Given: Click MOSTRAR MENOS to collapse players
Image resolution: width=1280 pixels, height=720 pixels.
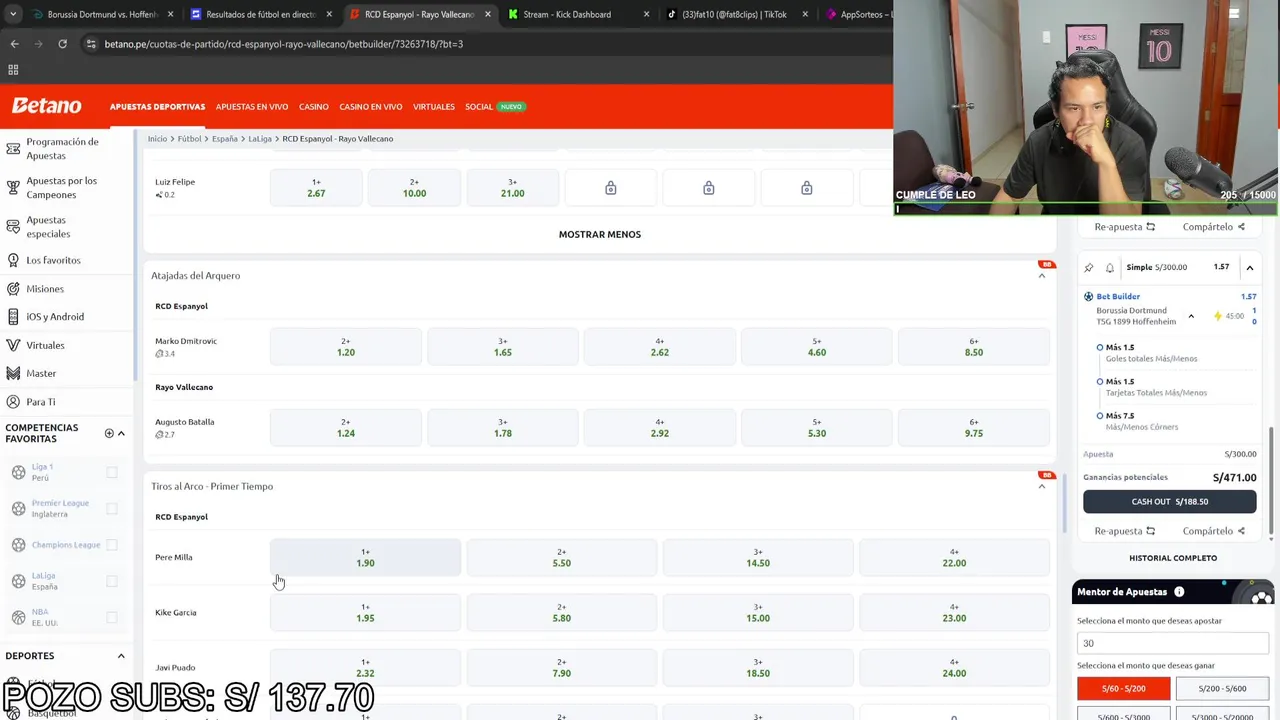Looking at the screenshot, I should click(x=600, y=234).
